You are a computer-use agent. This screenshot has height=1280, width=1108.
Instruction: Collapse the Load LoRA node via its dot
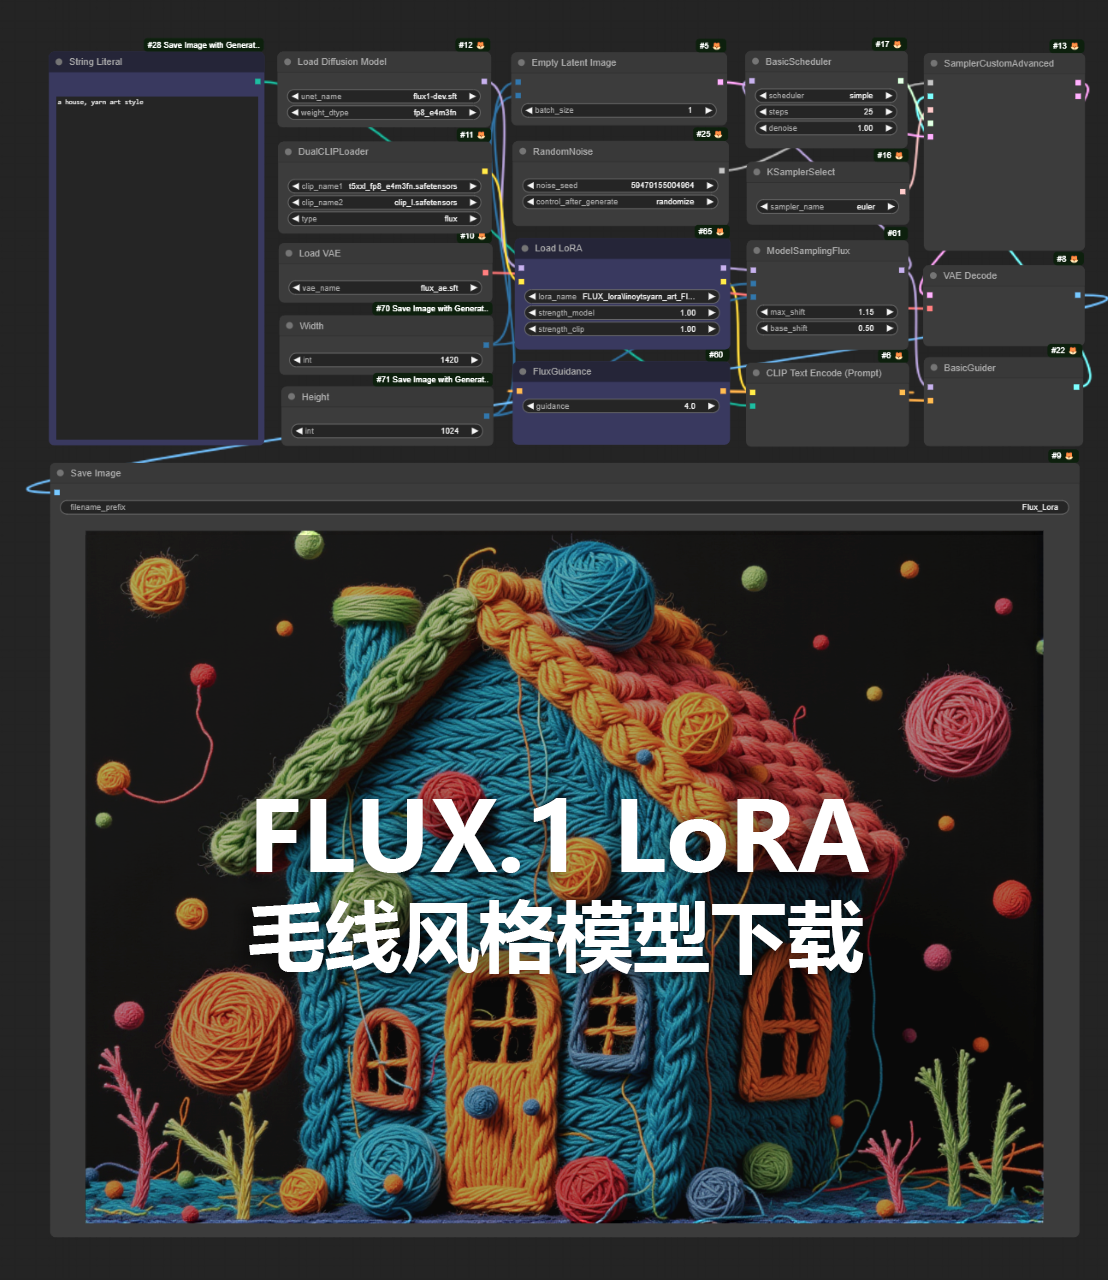tap(524, 248)
